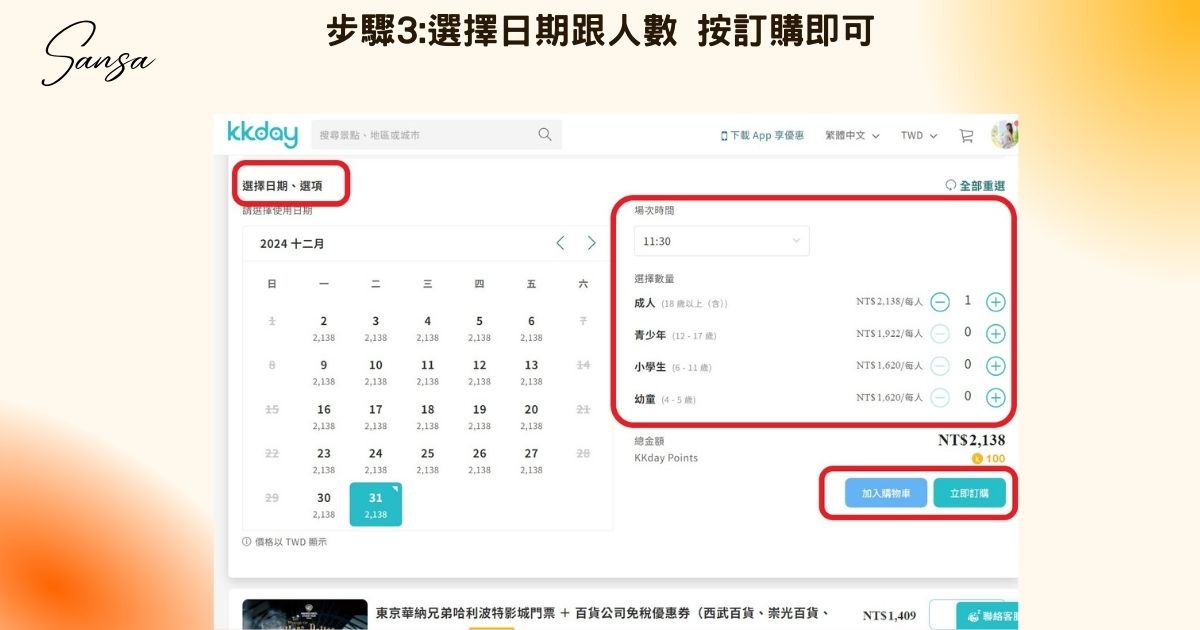Select December 2 on calendar
Screen dimensions: 1200x630
point(324,328)
